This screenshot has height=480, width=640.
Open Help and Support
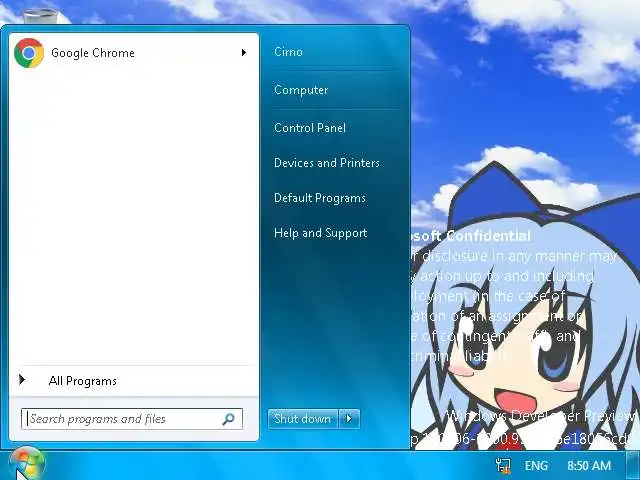pos(320,233)
